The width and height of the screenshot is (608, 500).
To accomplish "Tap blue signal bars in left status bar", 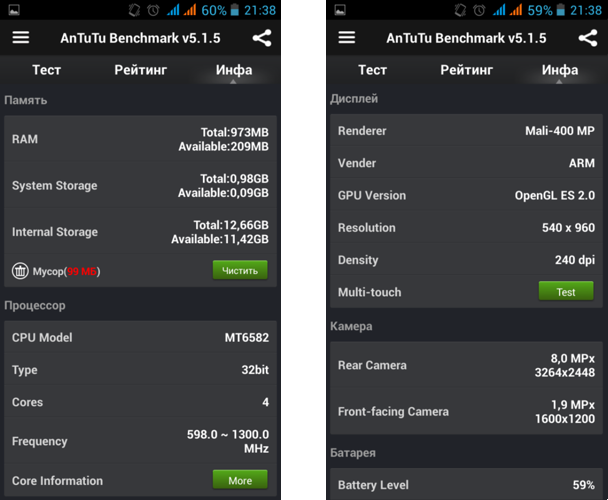I will point(173,10).
